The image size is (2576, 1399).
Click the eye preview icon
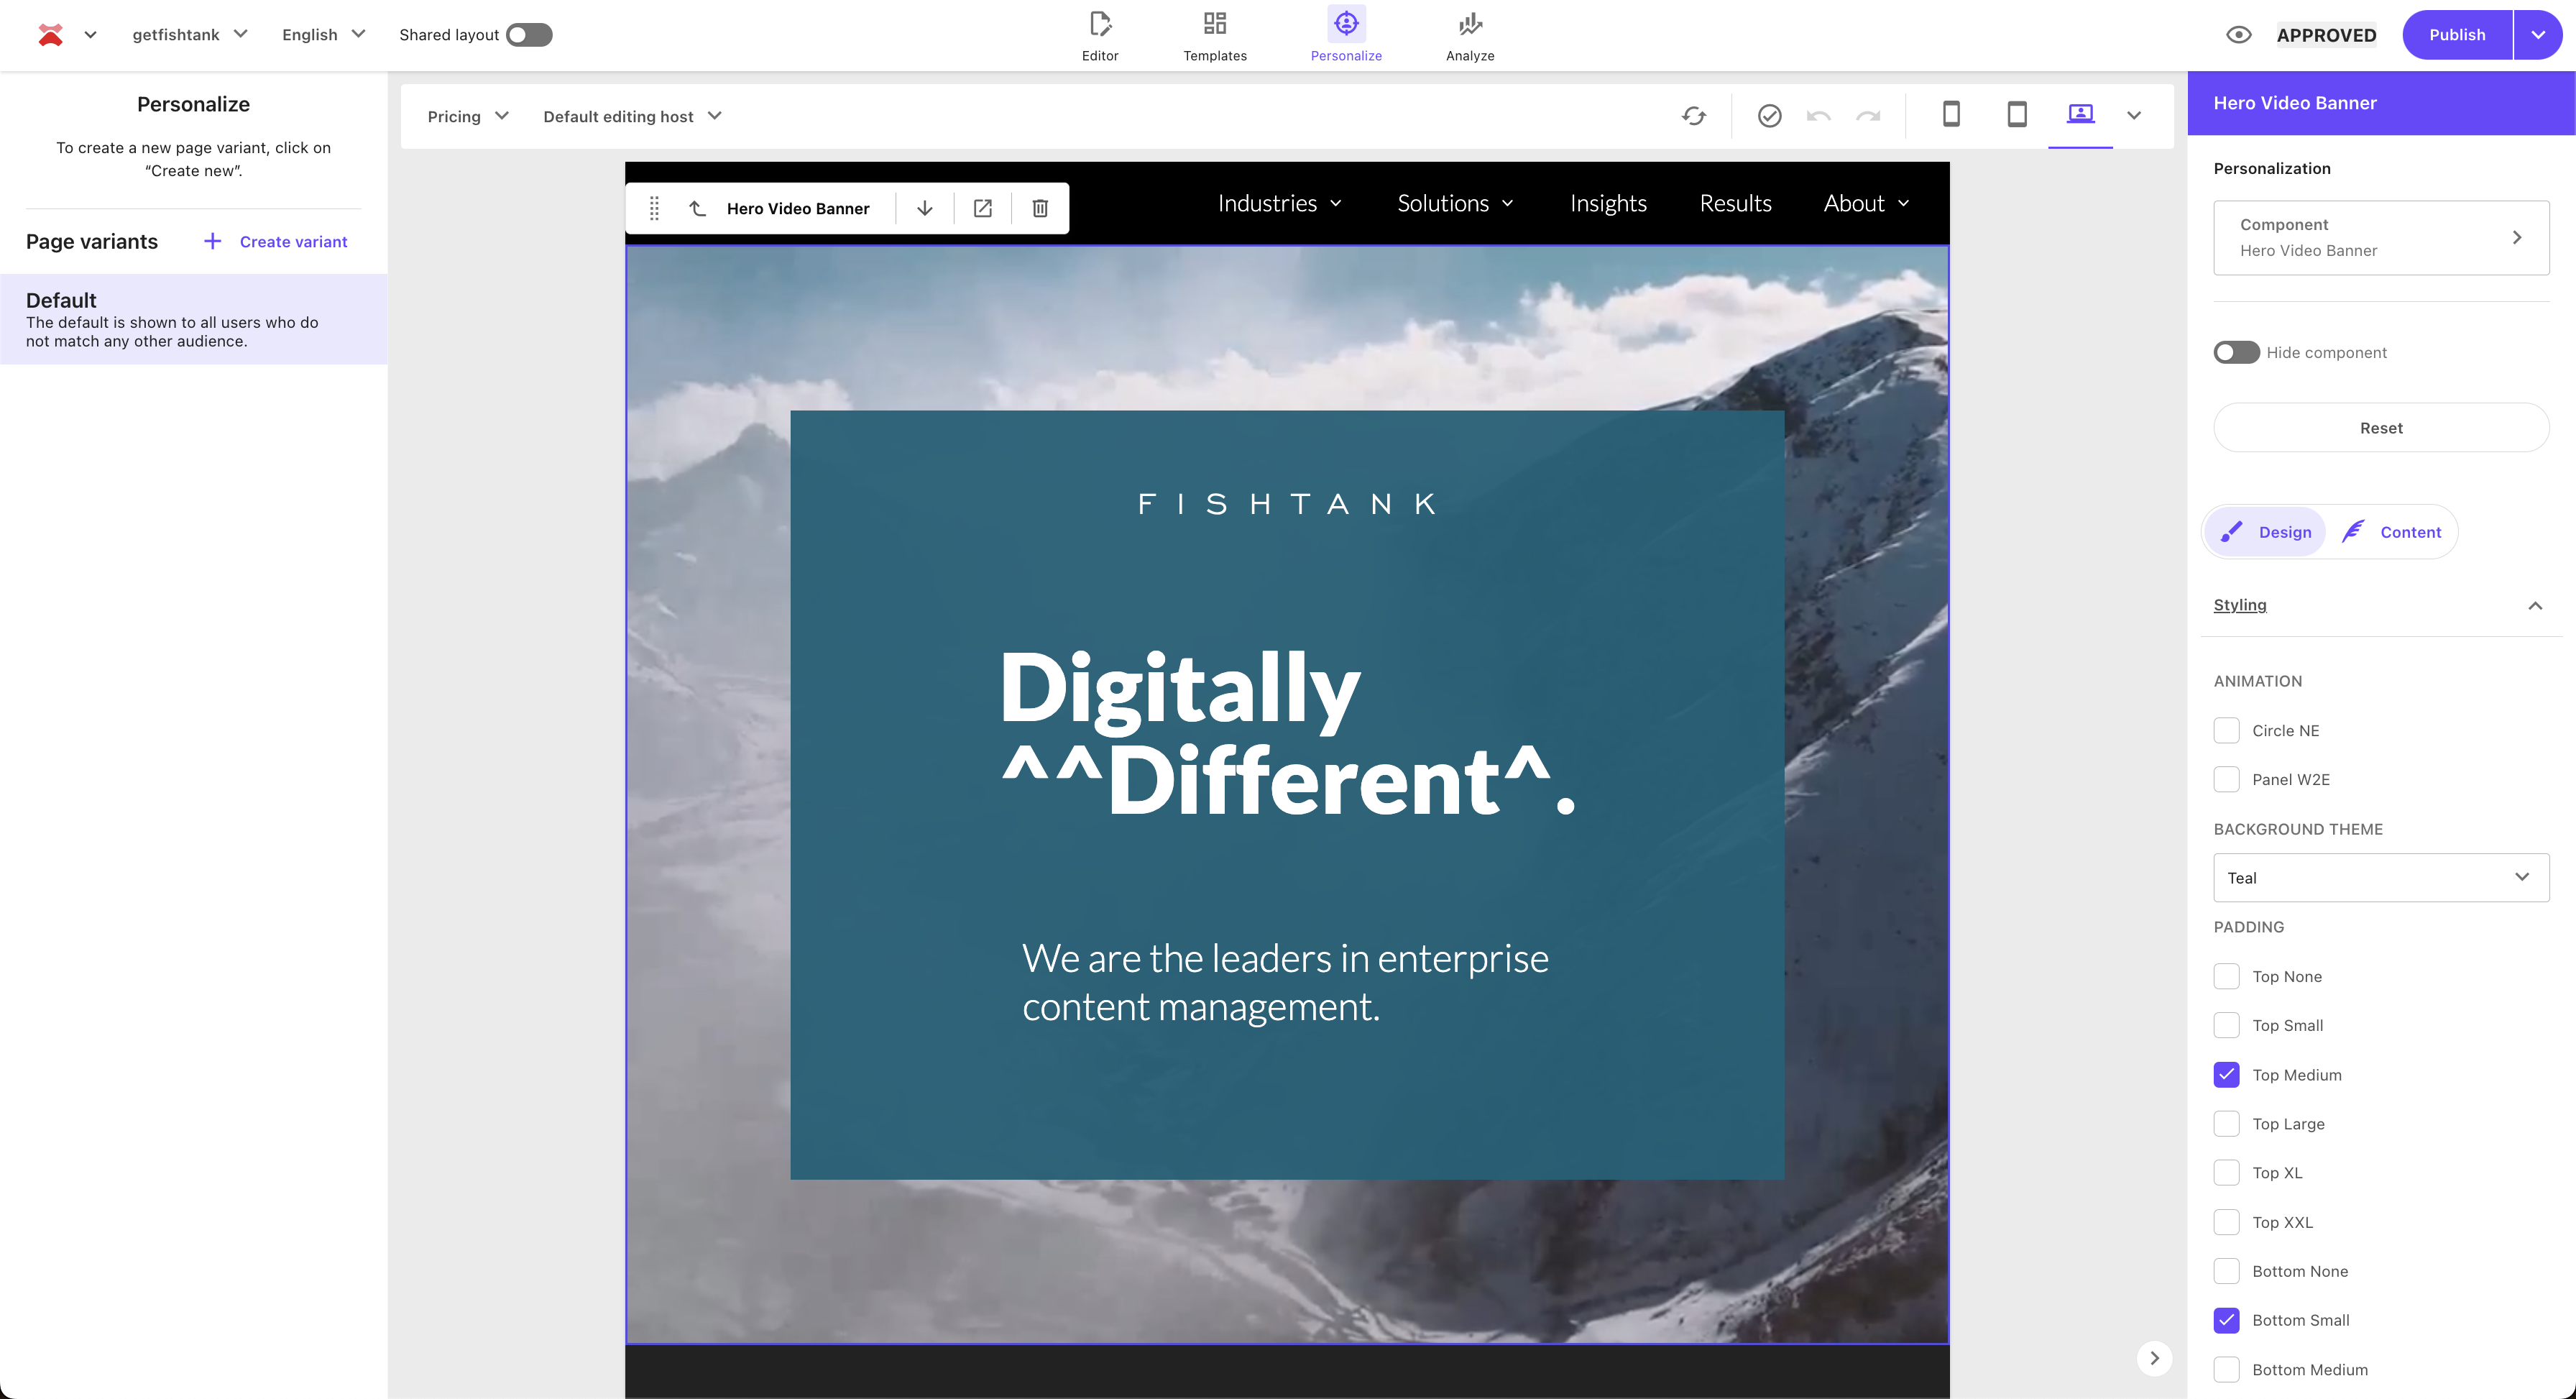(x=2238, y=35)
